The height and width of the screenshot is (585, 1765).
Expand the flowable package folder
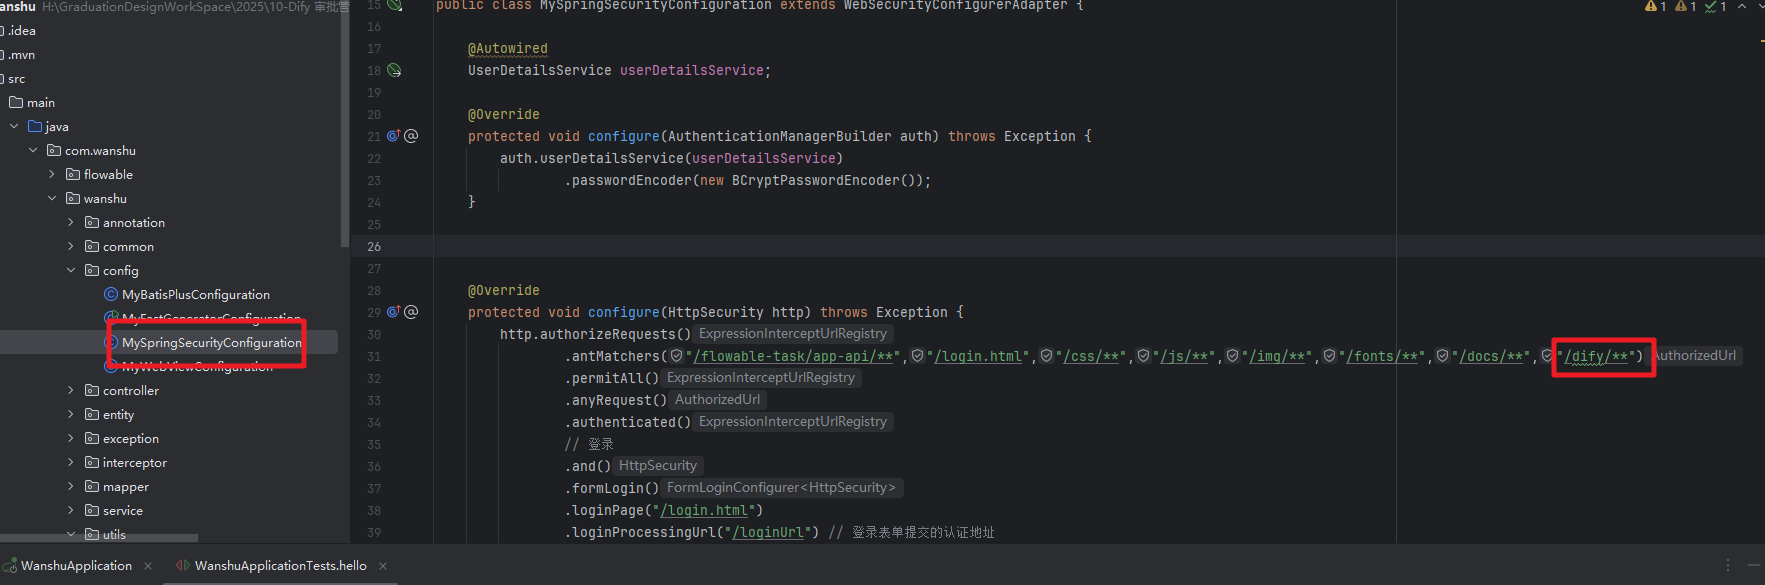coord(52,175)
